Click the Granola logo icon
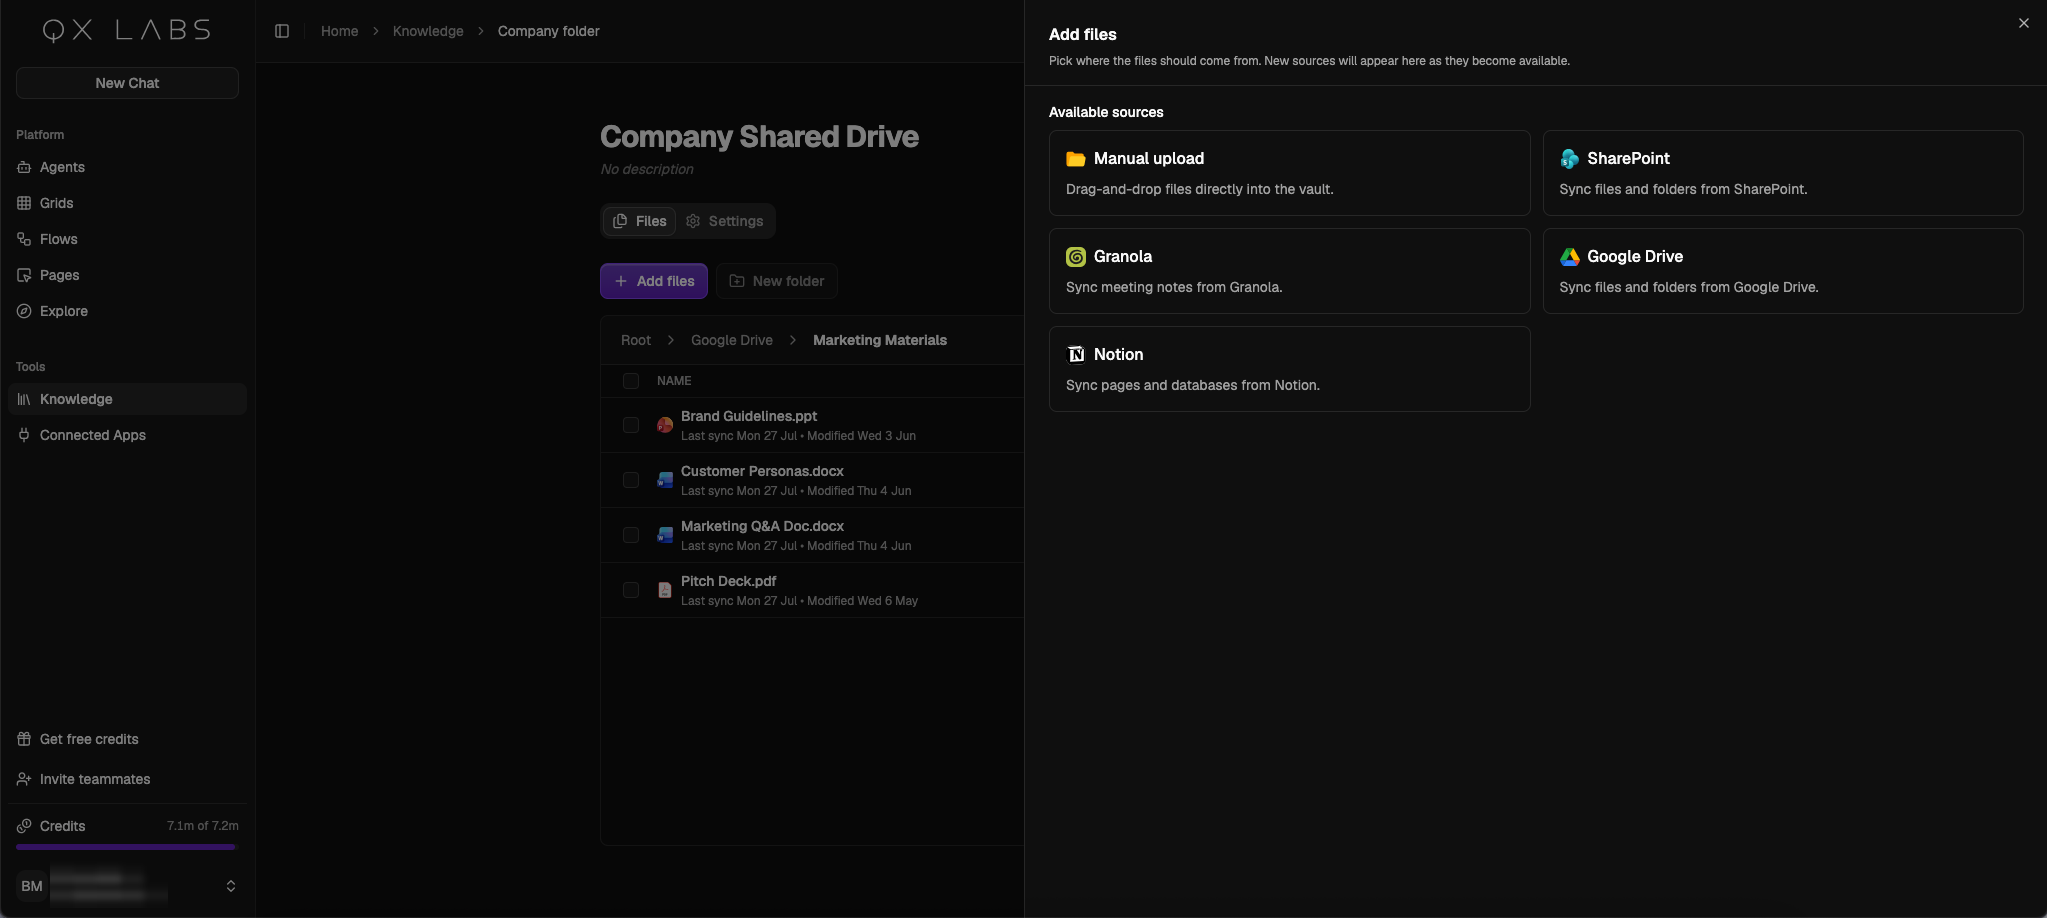The width and height of the screenshot is (2047, 918). [1076, 257]
